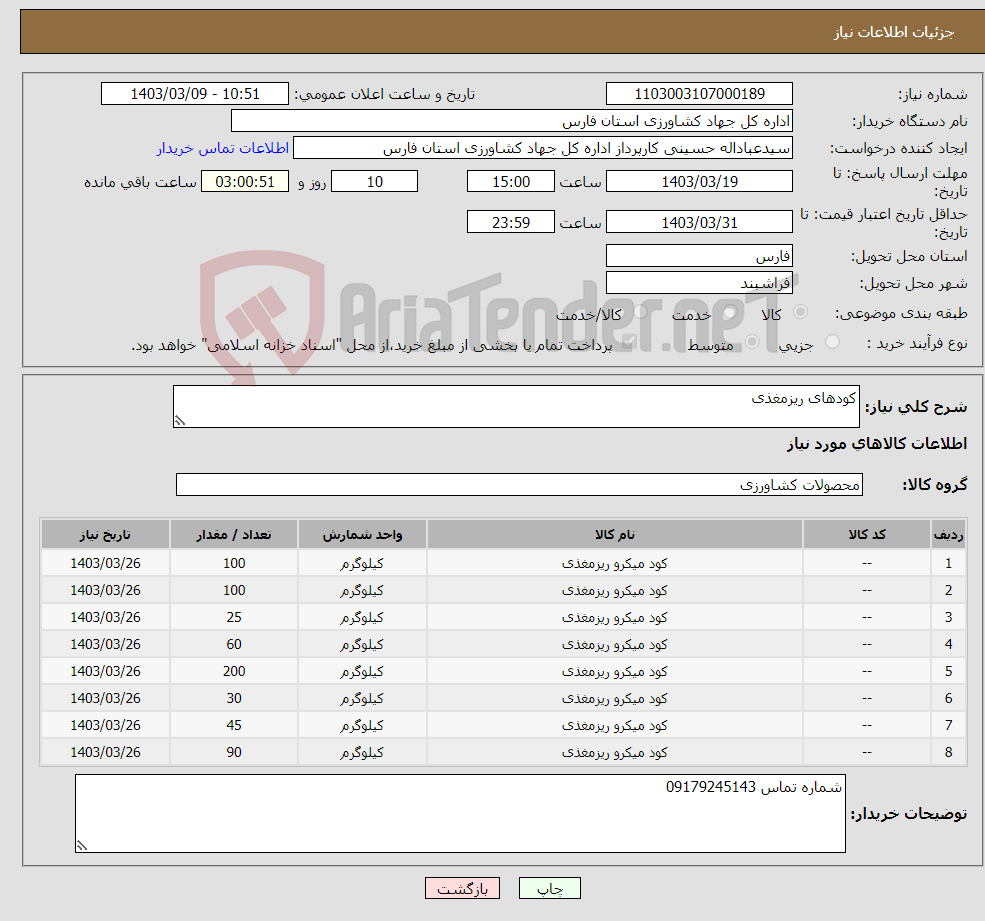Click the price validity date 1403/03/31
This screenshot has width=985, height=921.
[x=699, y=222]
